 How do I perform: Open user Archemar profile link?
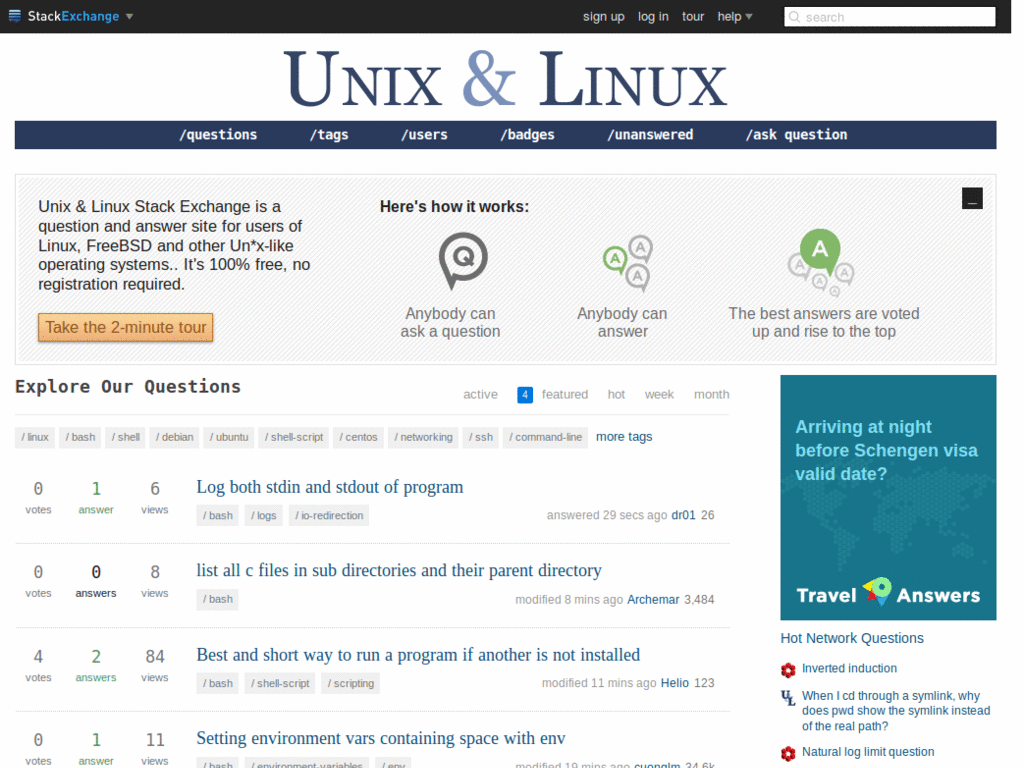[653, 600]
